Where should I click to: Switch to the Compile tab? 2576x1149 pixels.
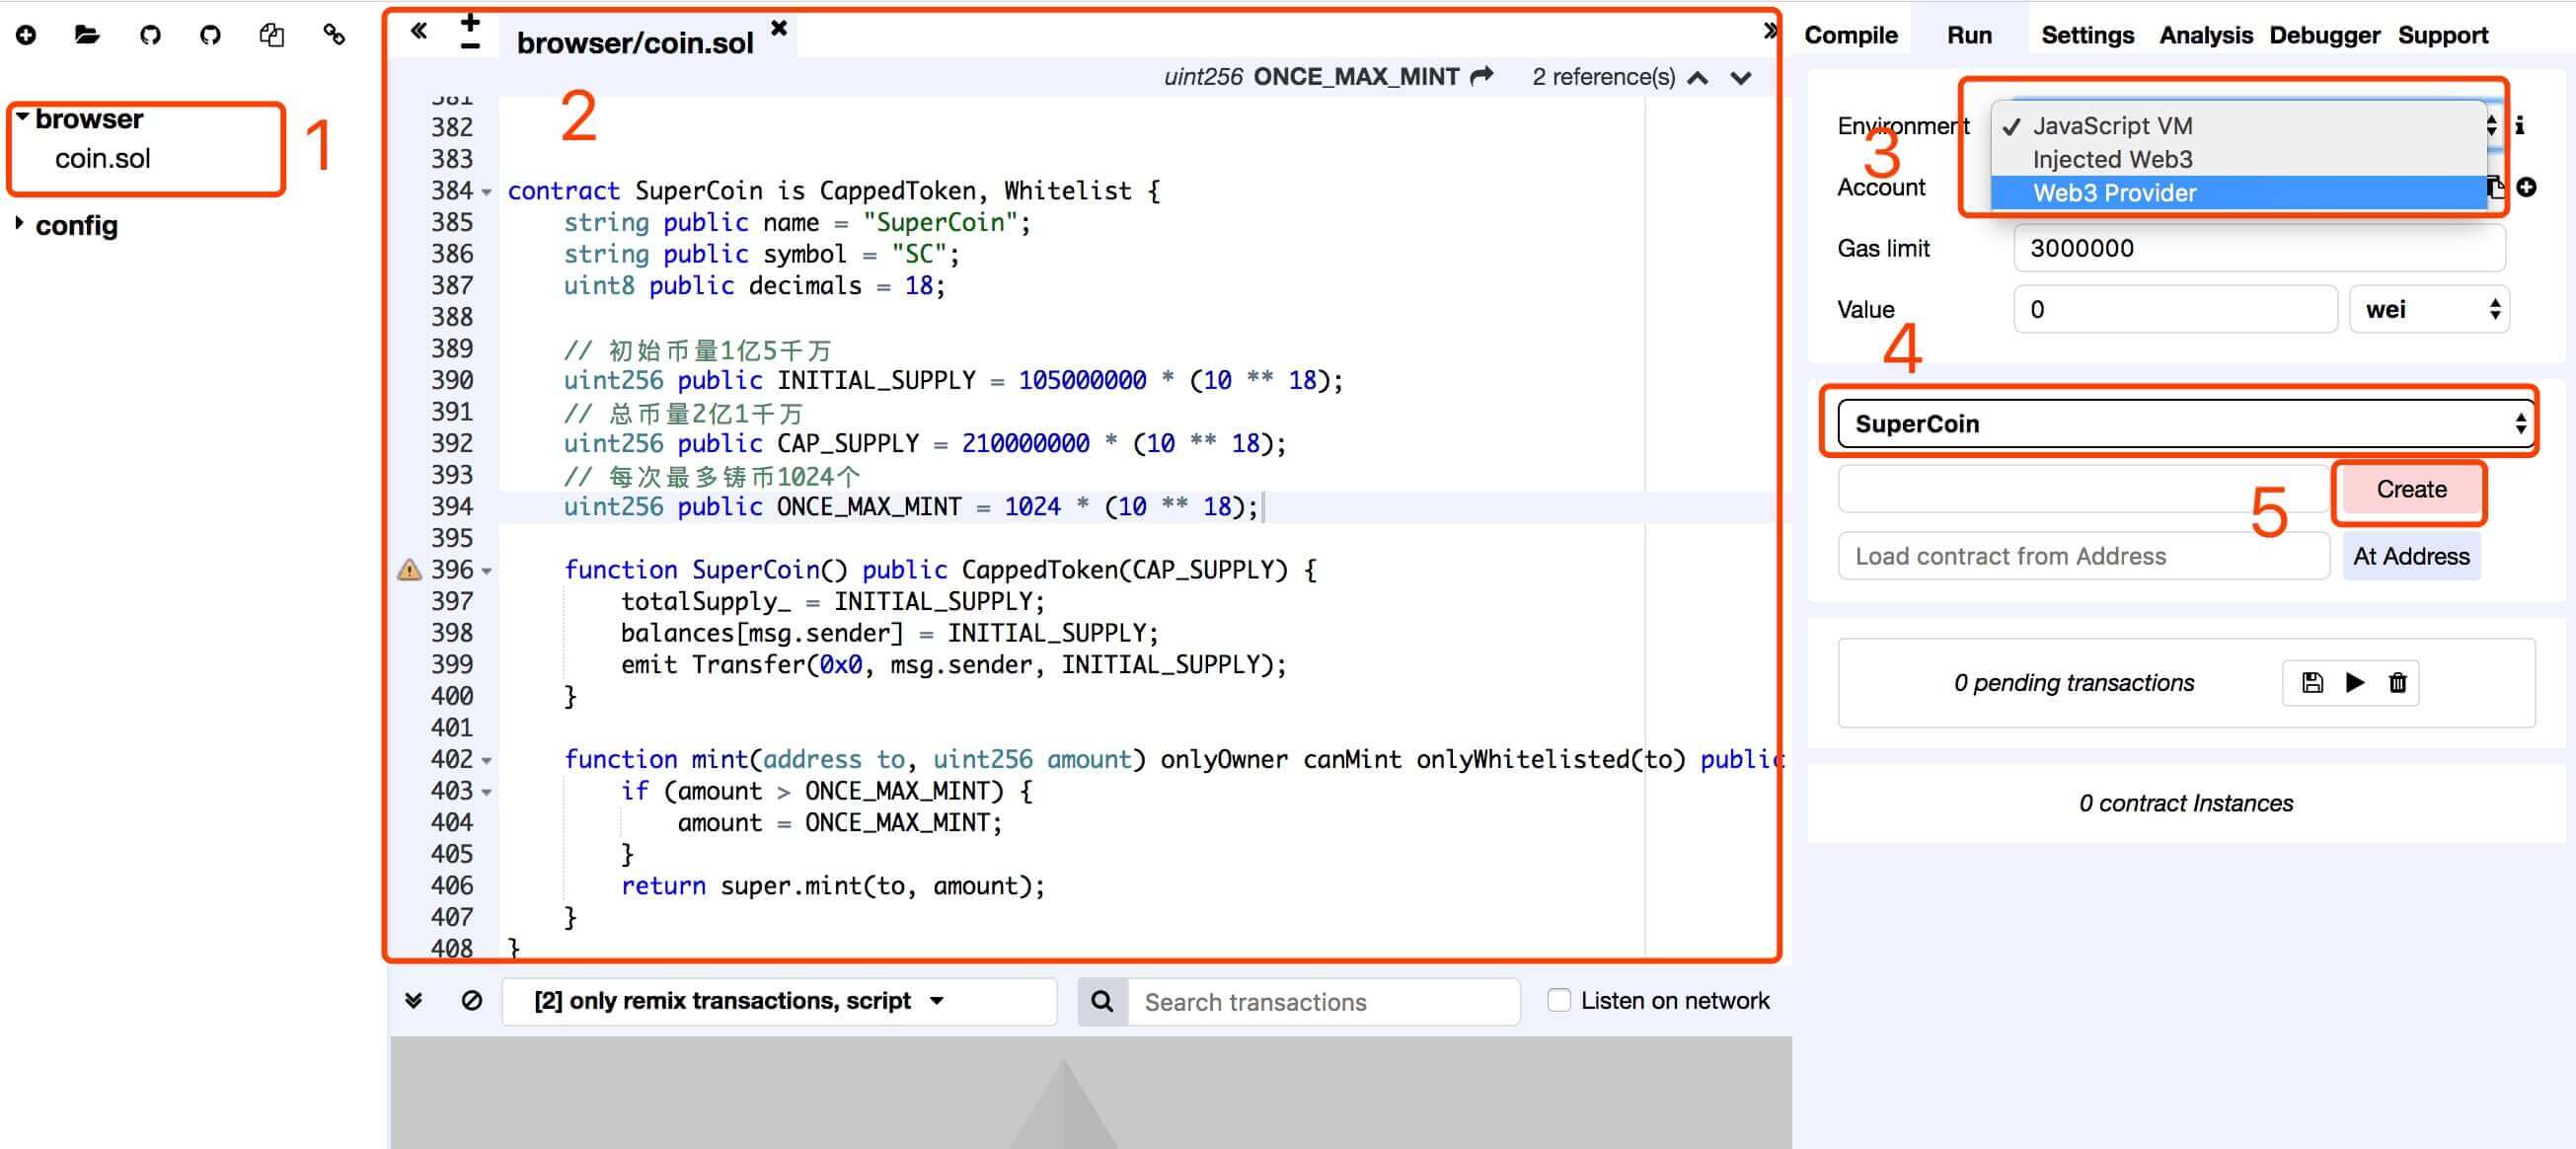pyautogui.click(x=1850, y=35)
